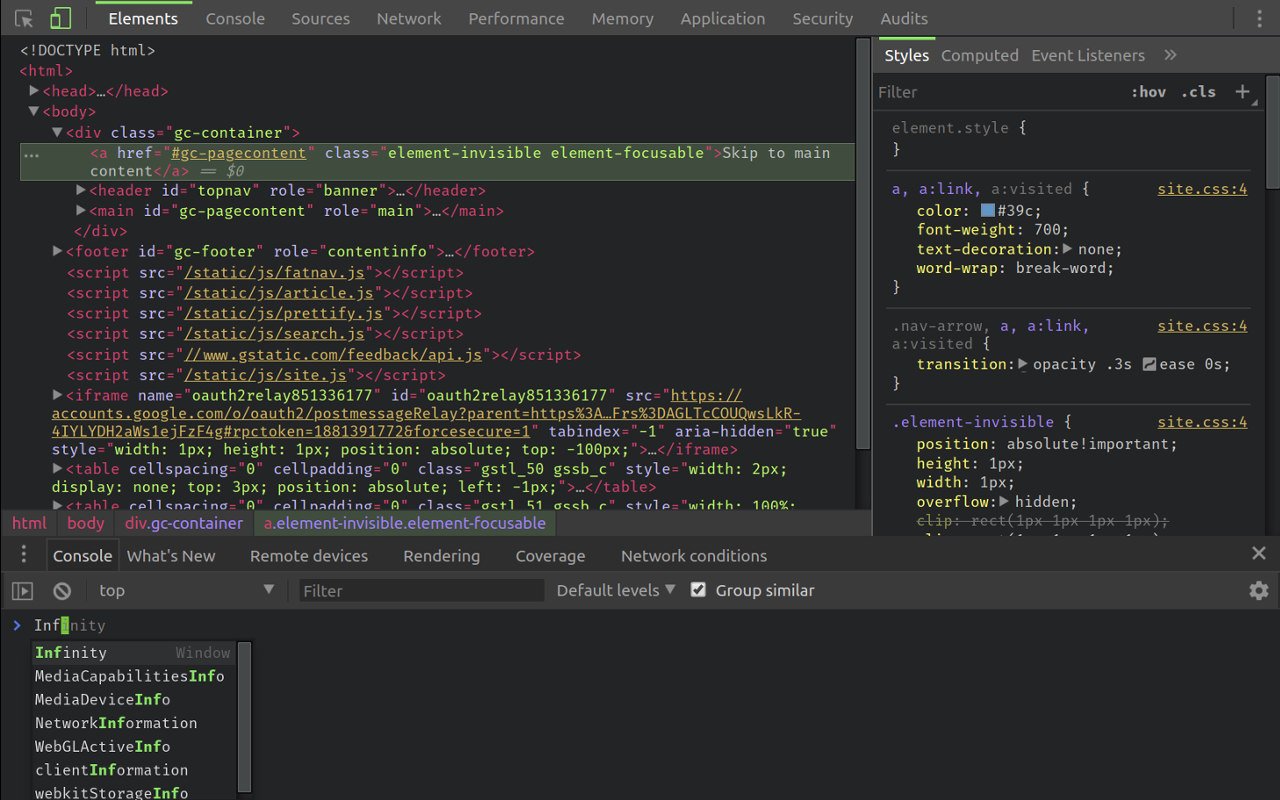Image resolution: width=1280 pixels, height=800 pixels.
Task: Choose MediaCapabilitiesInfo autocomplete suggestion
Action: tap(133, 676)
